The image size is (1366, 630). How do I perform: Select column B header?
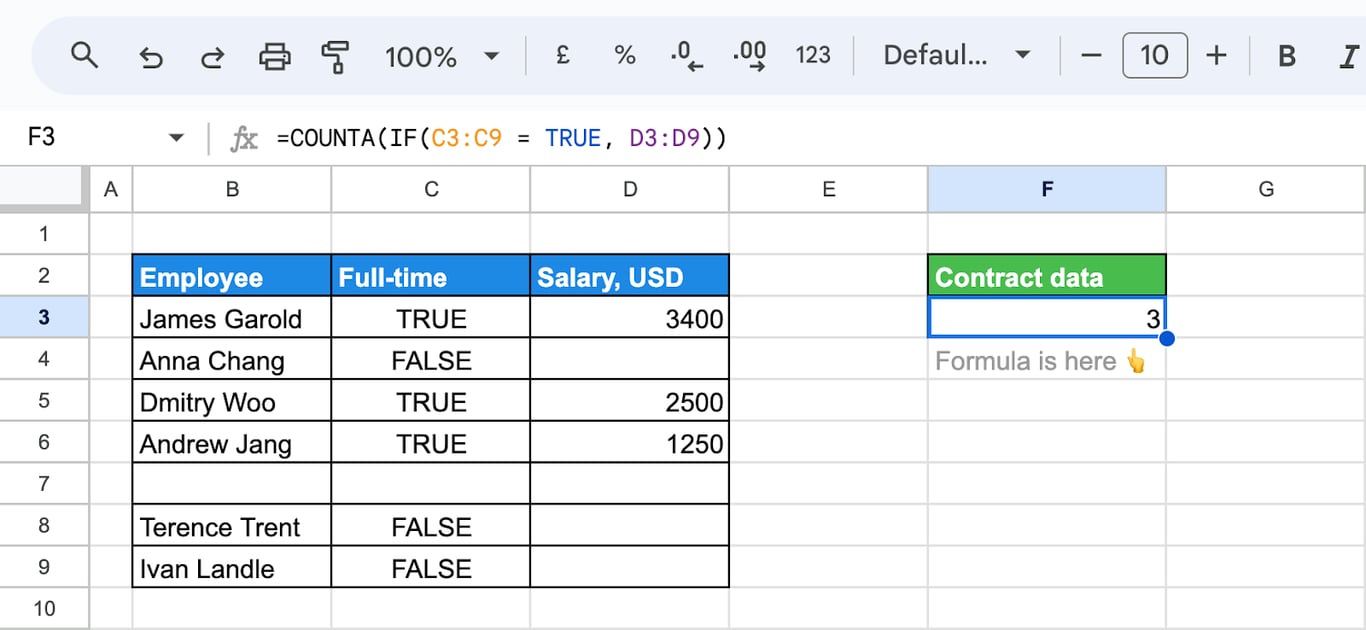[232, 189]
